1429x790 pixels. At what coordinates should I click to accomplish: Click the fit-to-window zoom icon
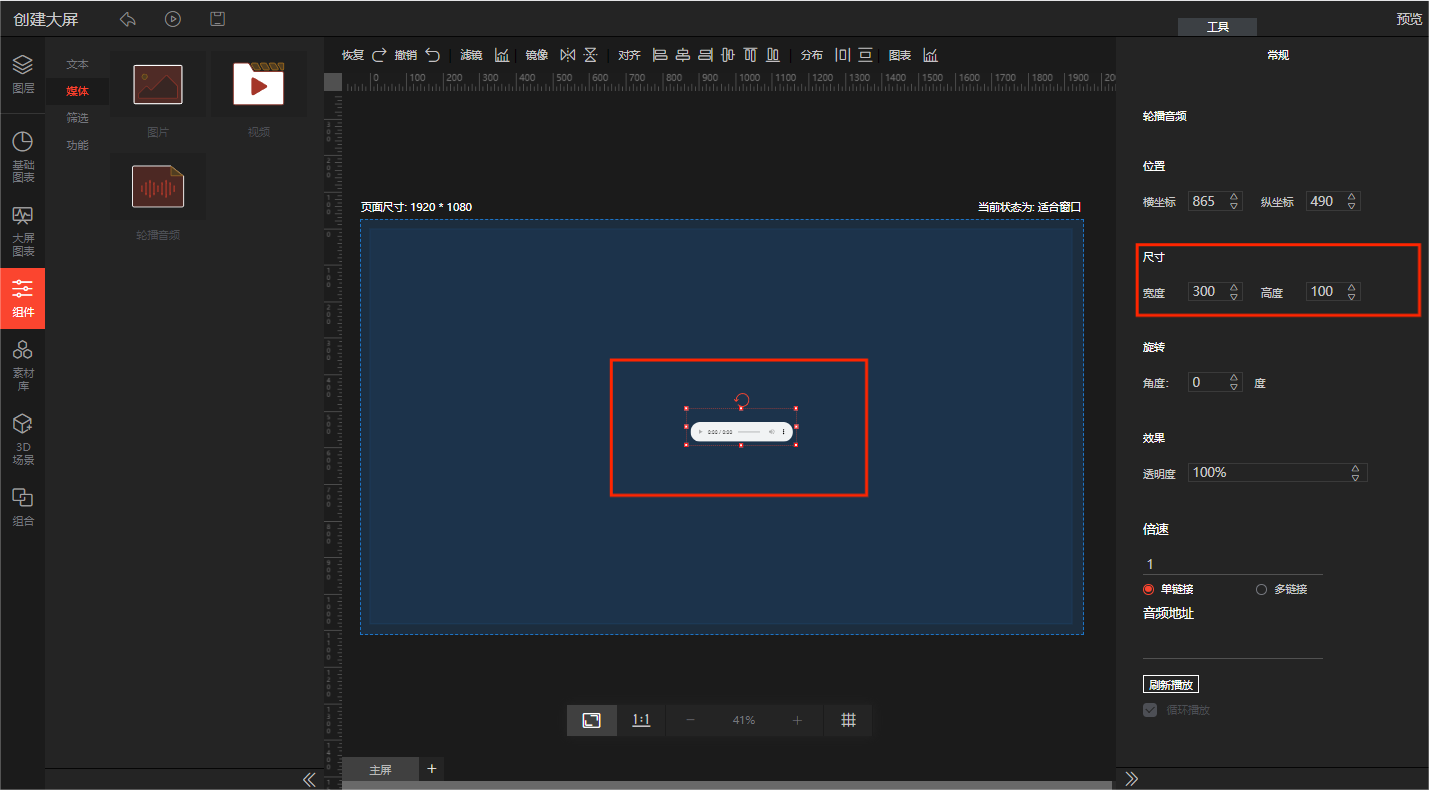point(592,720)
